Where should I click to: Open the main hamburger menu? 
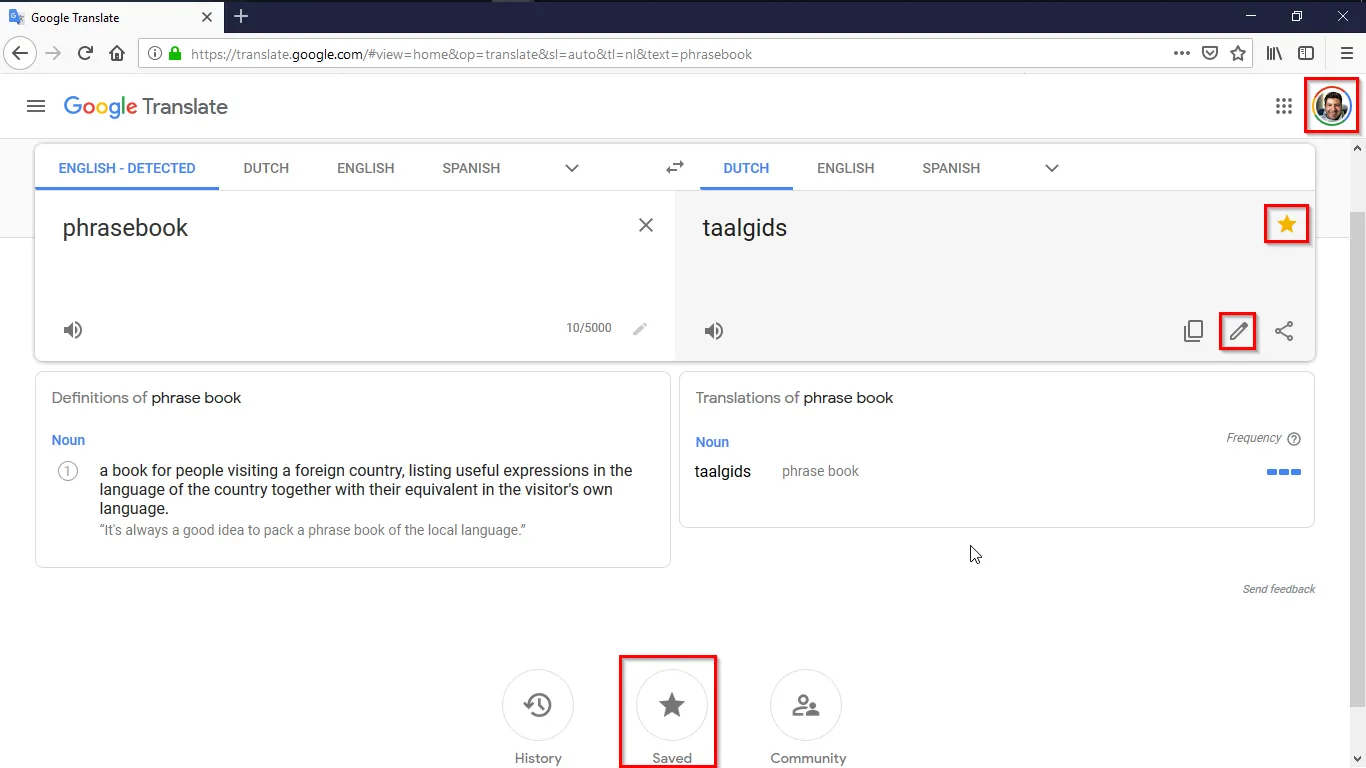coord(36,106)
